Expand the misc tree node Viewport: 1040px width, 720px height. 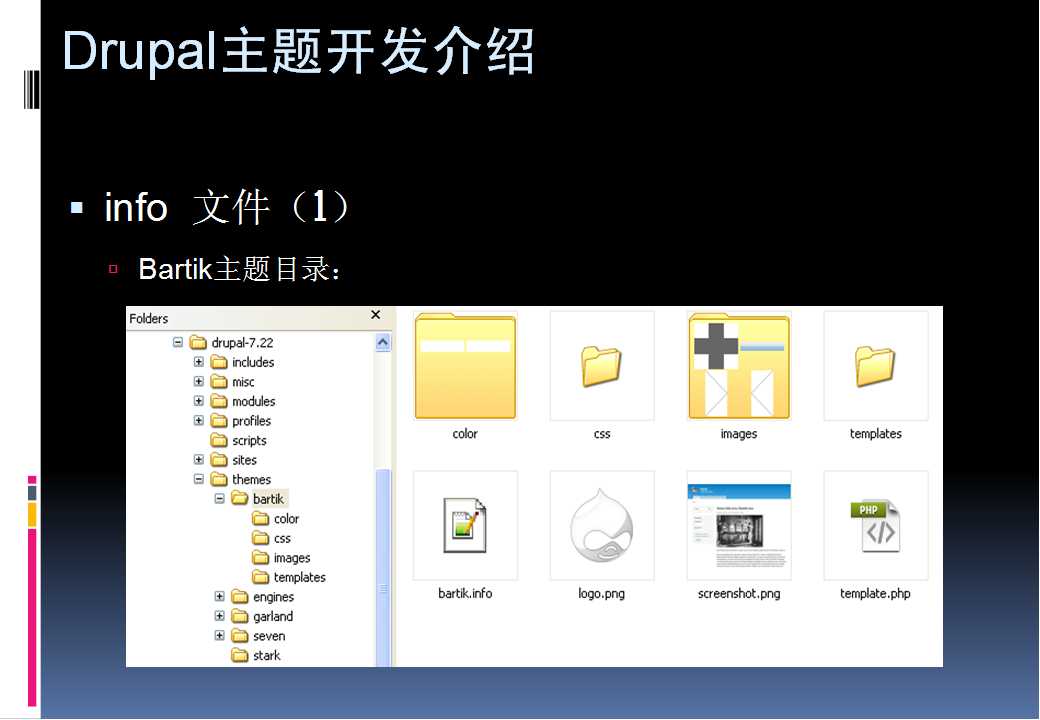[198, 382]
